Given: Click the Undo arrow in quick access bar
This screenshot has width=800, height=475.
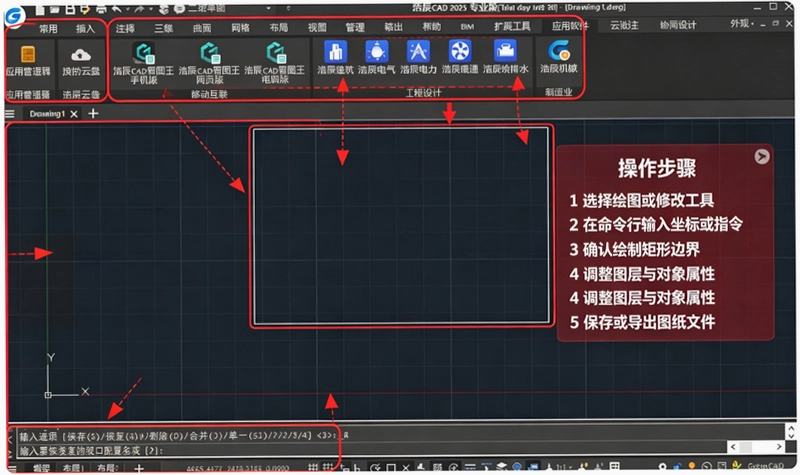Looking at the screenshot, I should pyautogui.click(x=117, y=9).
